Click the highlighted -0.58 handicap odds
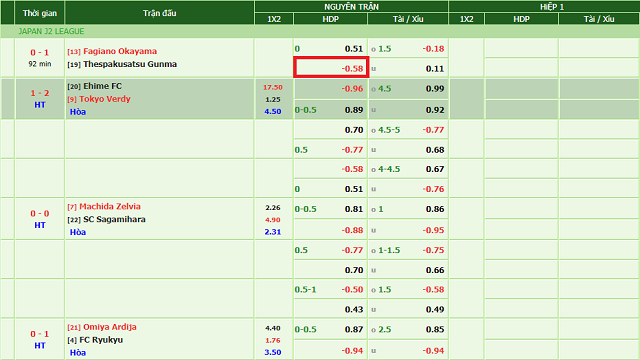This screenshot has height=360, width=640. pyautogui.click(x=352, y=68)
